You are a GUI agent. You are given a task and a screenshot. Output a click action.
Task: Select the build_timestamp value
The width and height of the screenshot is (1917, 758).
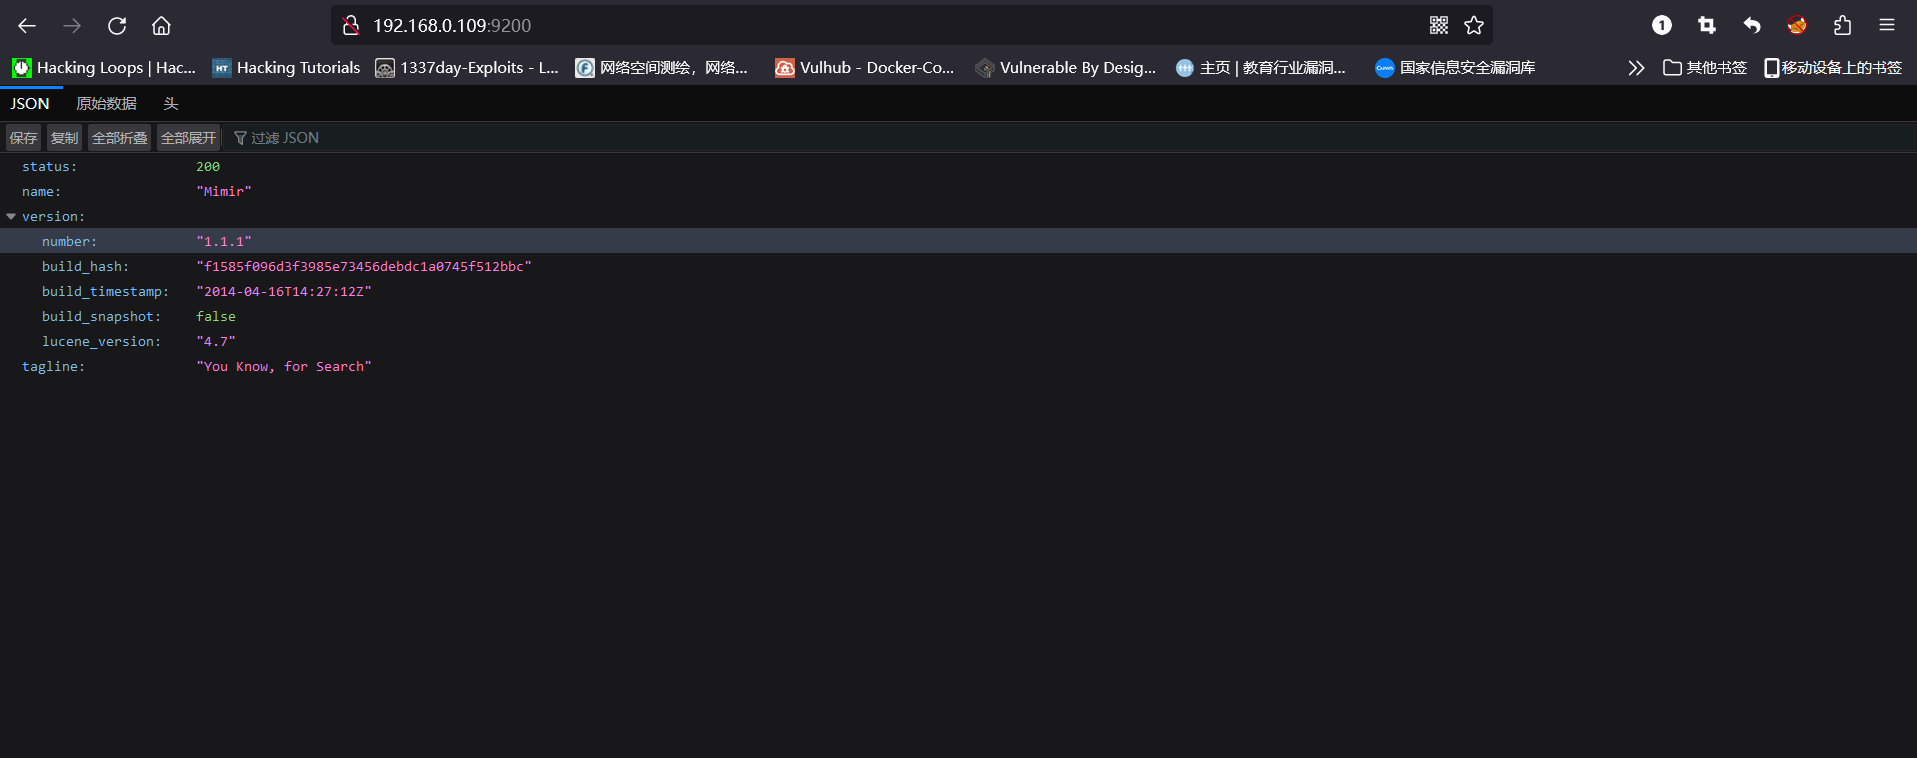click(284, 292)
